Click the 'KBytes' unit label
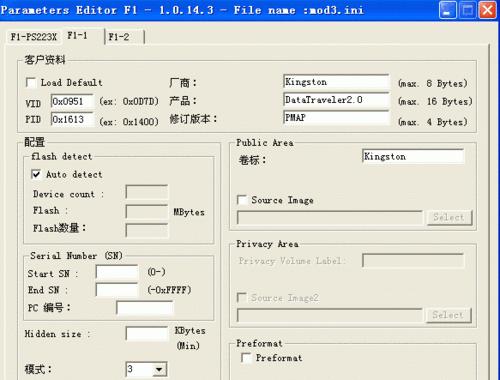This screenshot has width=500, height=380. 190,331
